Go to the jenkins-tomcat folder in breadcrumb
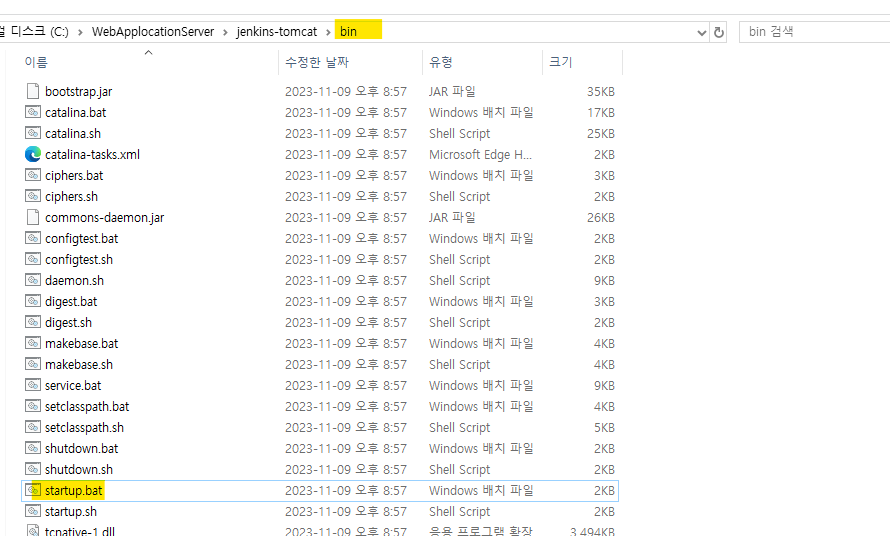 (276, 32)
